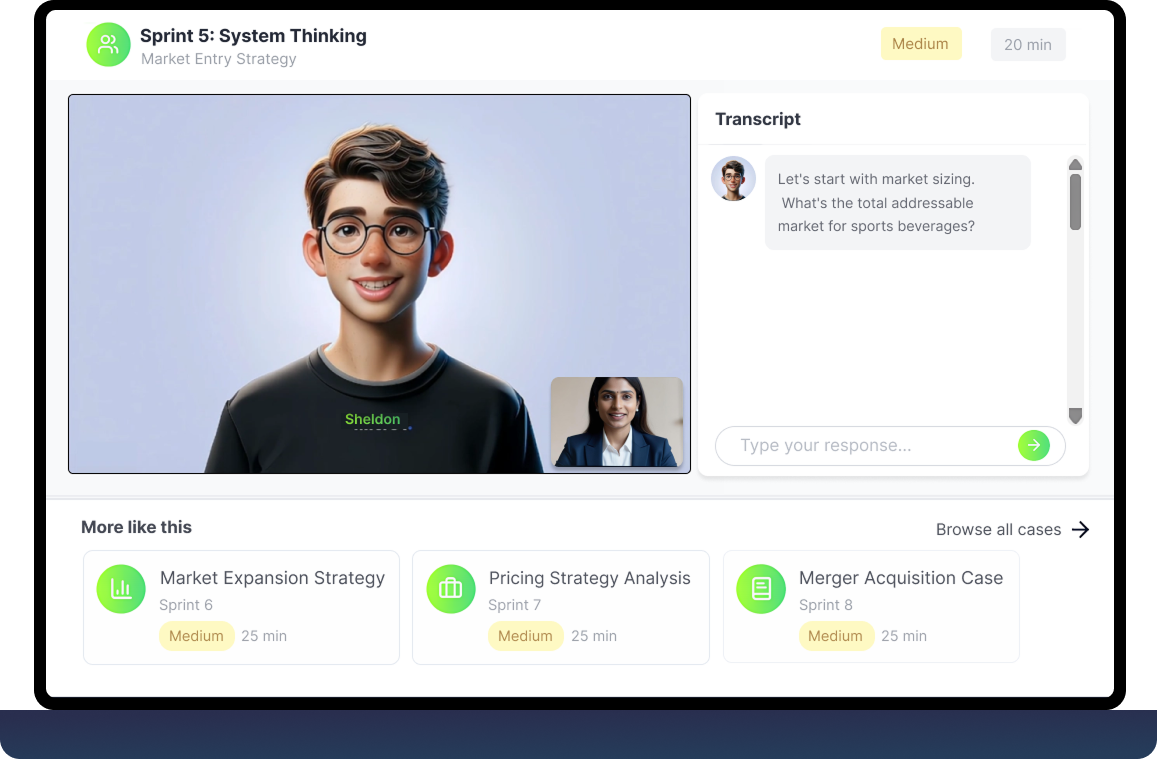
Task: Select the bar chart icon on Market Expansion card
Action: coord(121,589)
